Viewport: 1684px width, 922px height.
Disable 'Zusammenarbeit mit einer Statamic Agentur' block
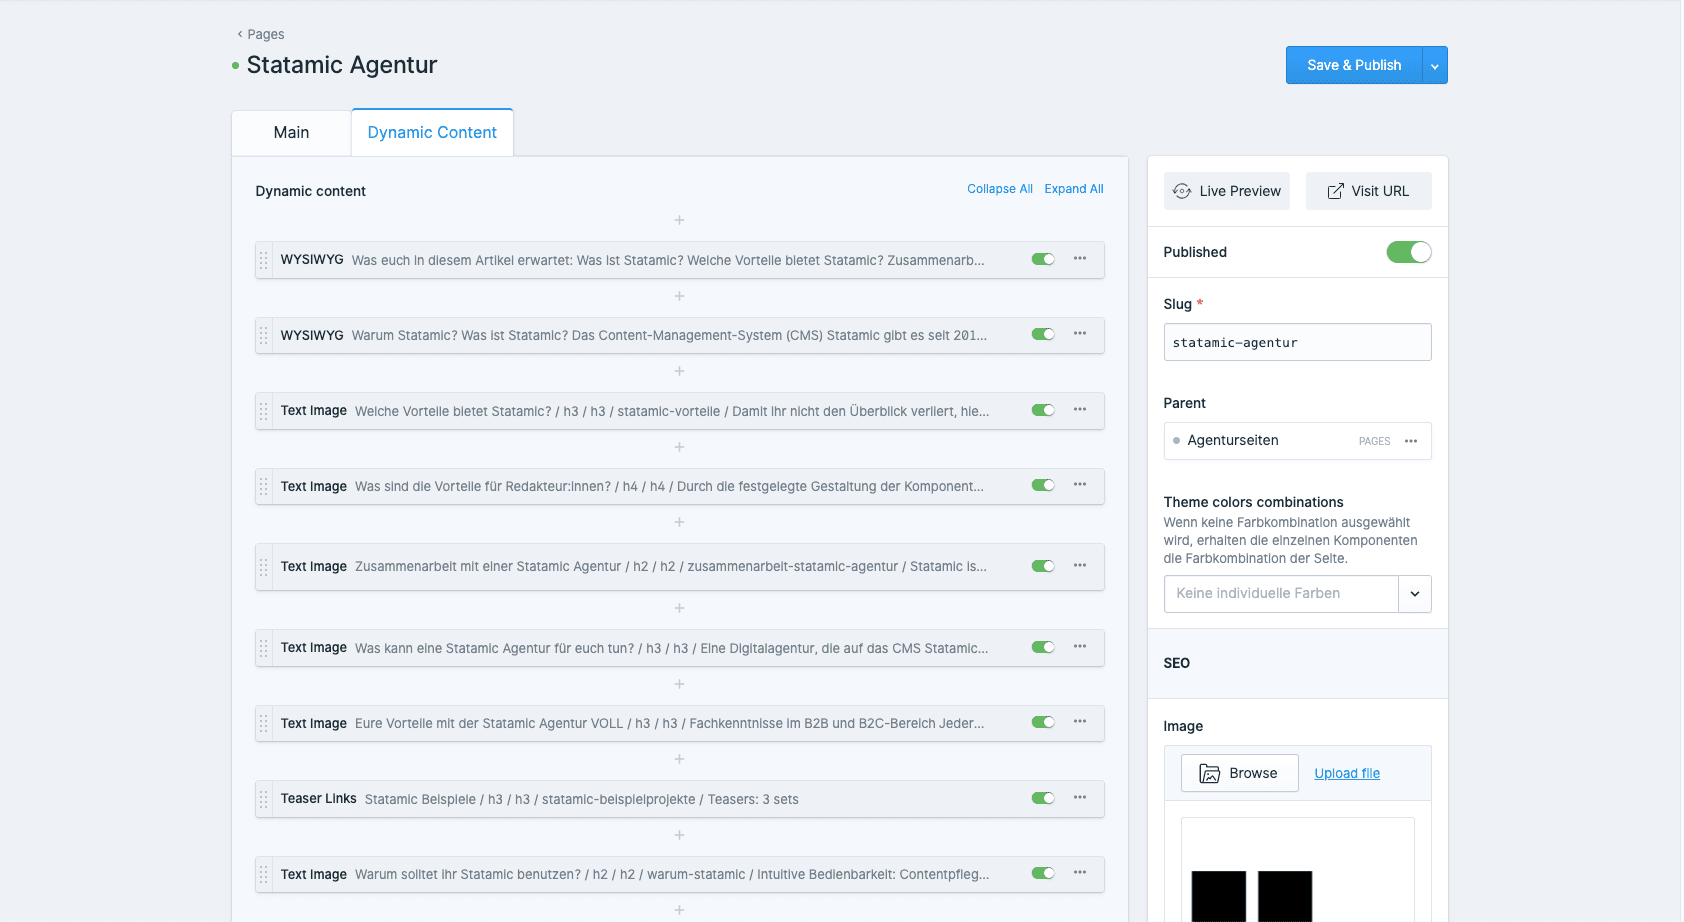pyautogui.click(x=1043, y=566)
